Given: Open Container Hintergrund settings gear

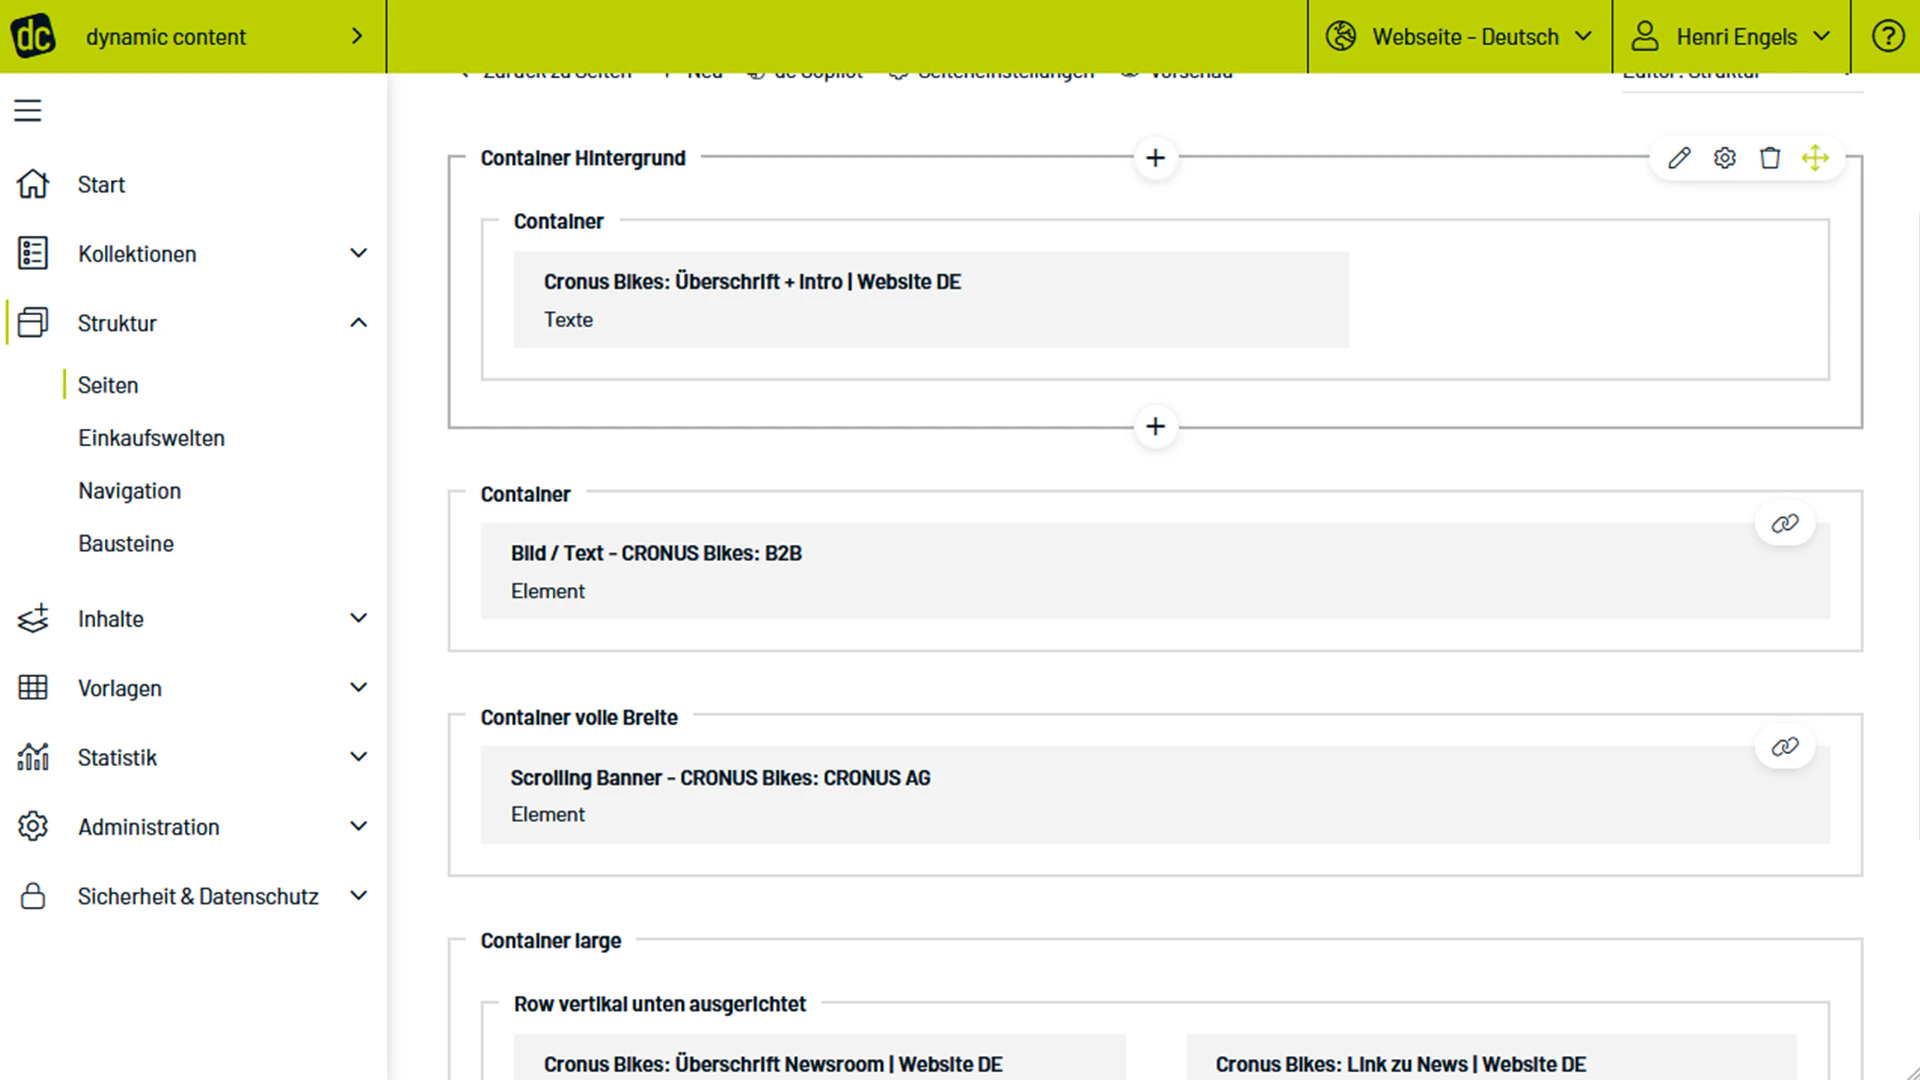Looking at the screenshot, I should 1724,158.
